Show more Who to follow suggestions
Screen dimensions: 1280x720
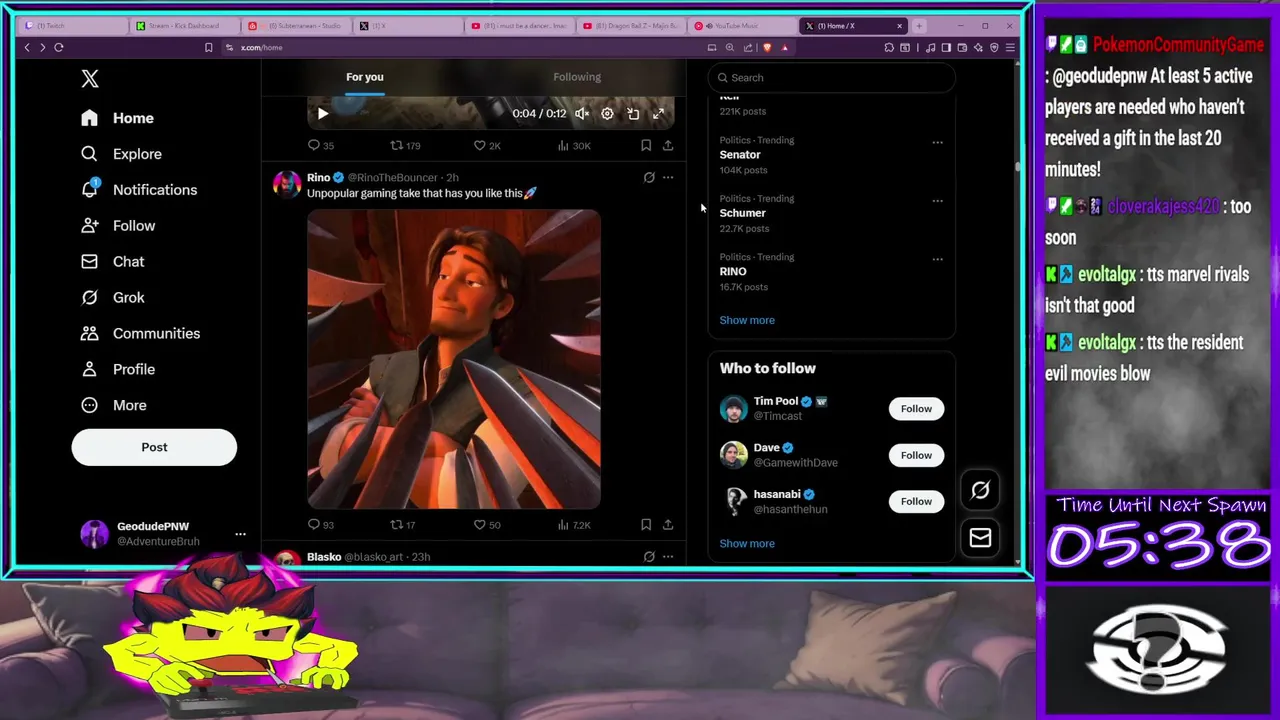[x=747, y=544]
